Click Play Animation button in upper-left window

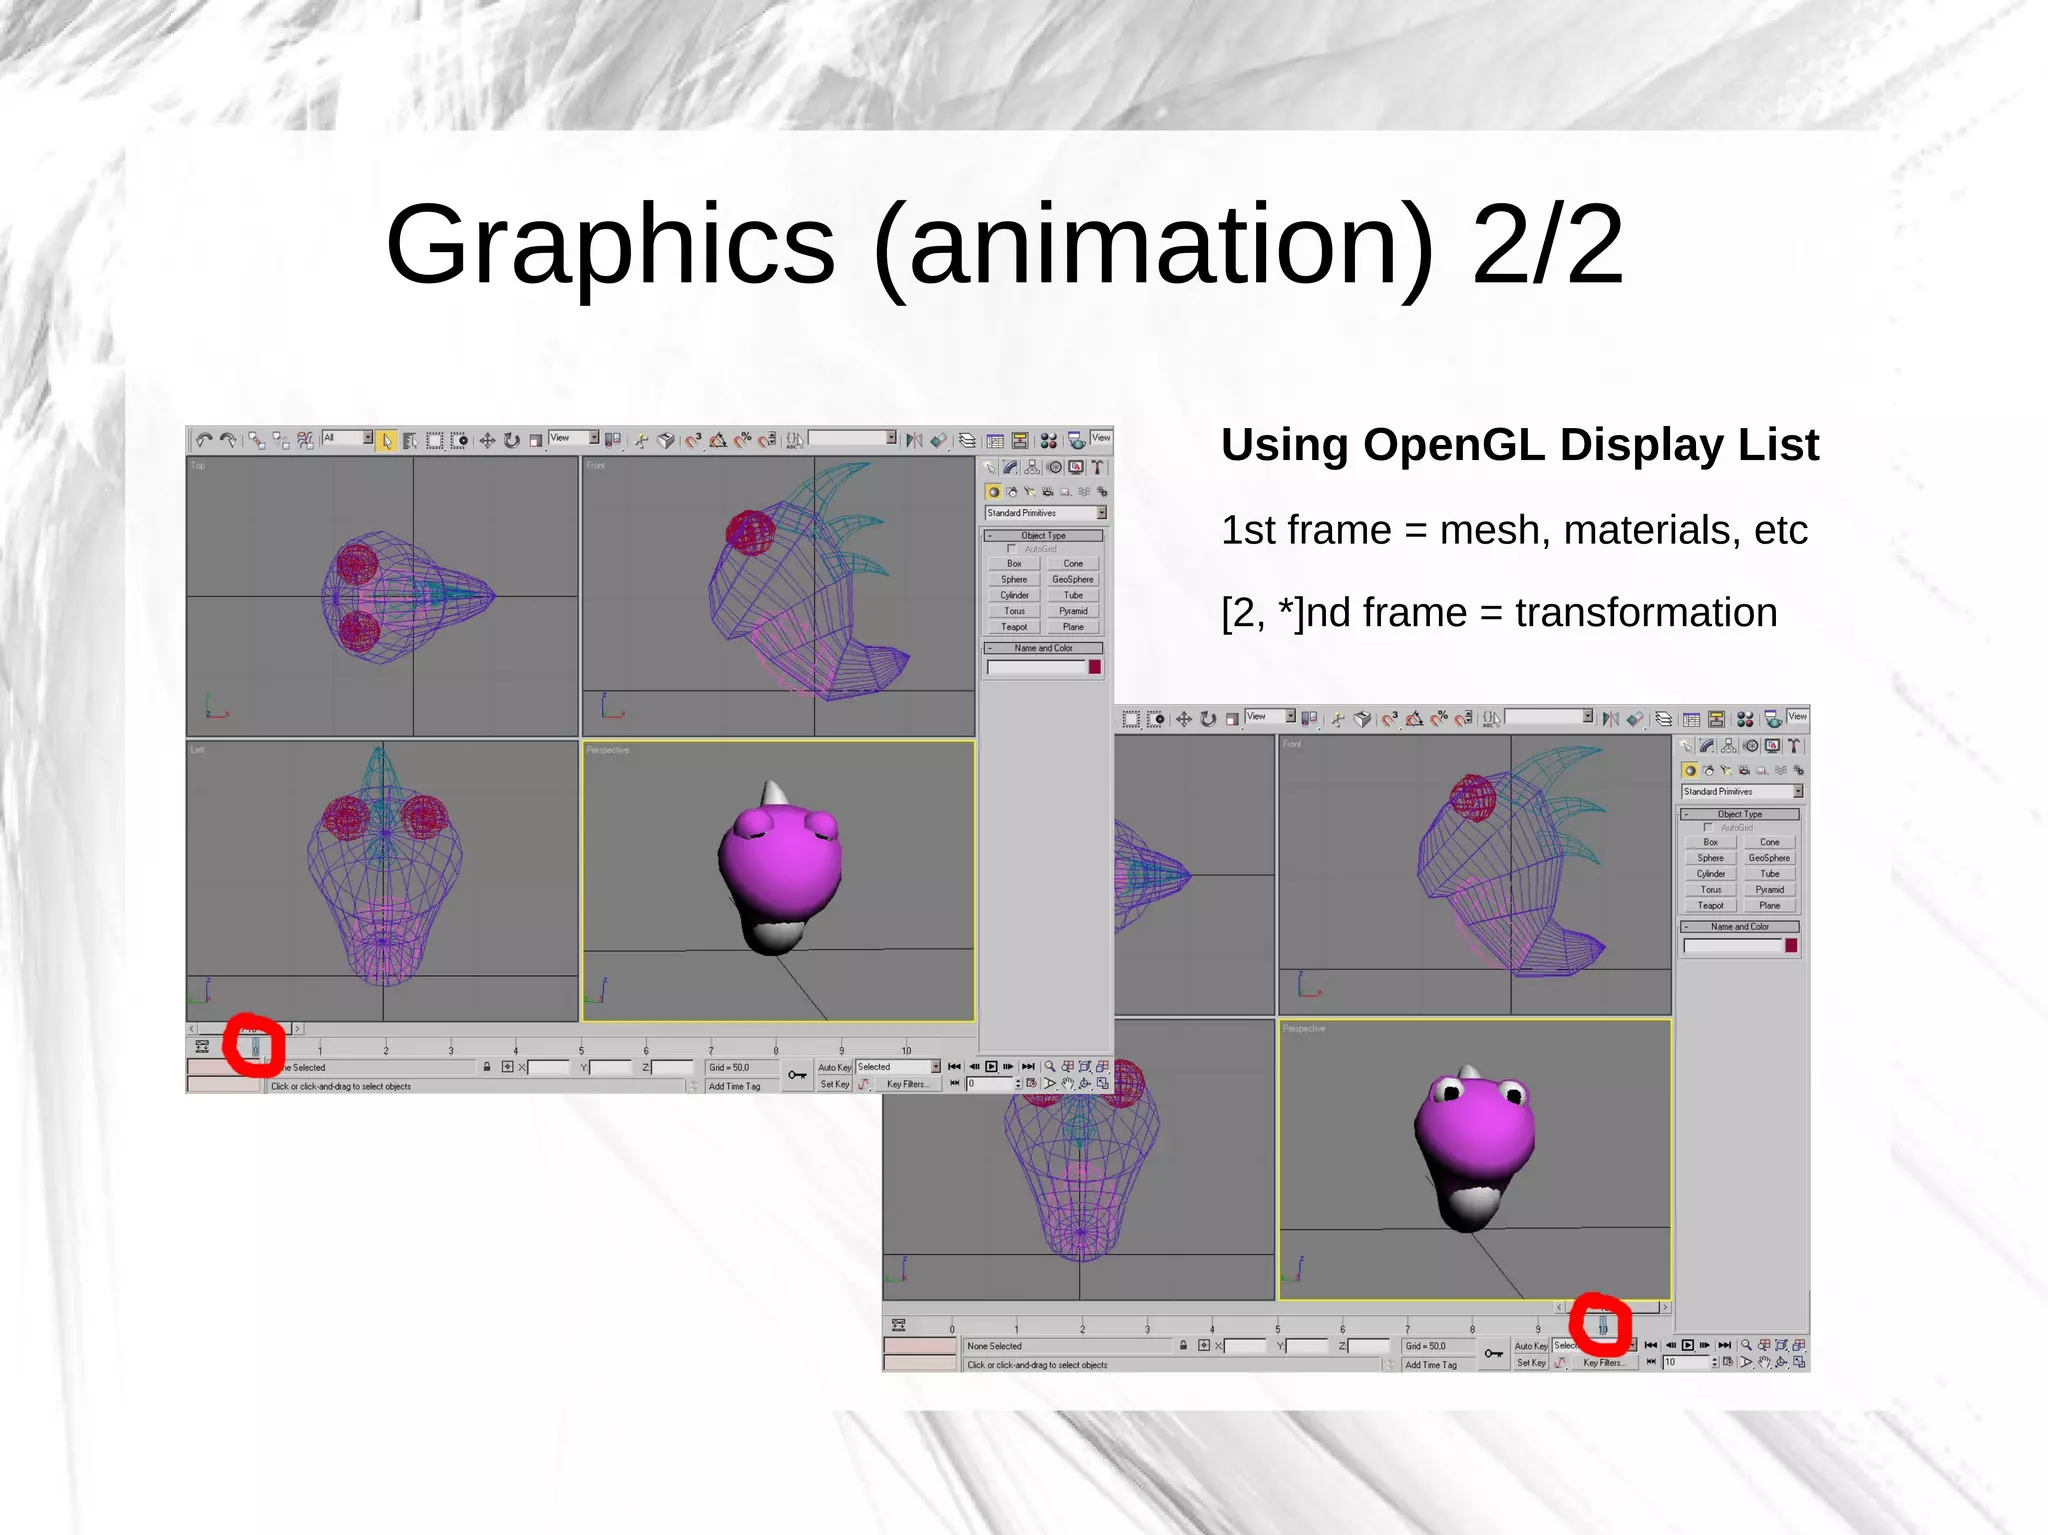pos(991,1067)
